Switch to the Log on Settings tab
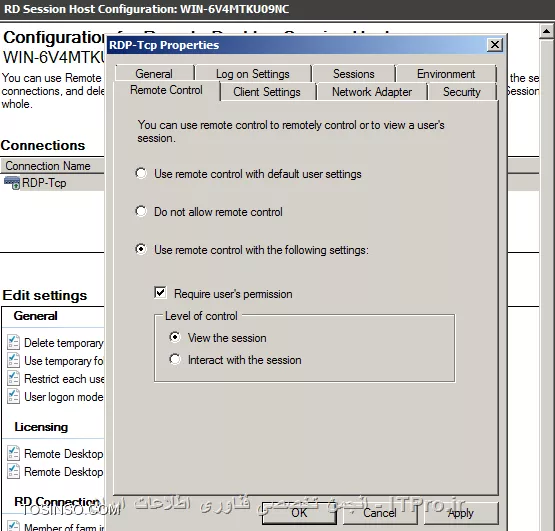 [253, 74]
